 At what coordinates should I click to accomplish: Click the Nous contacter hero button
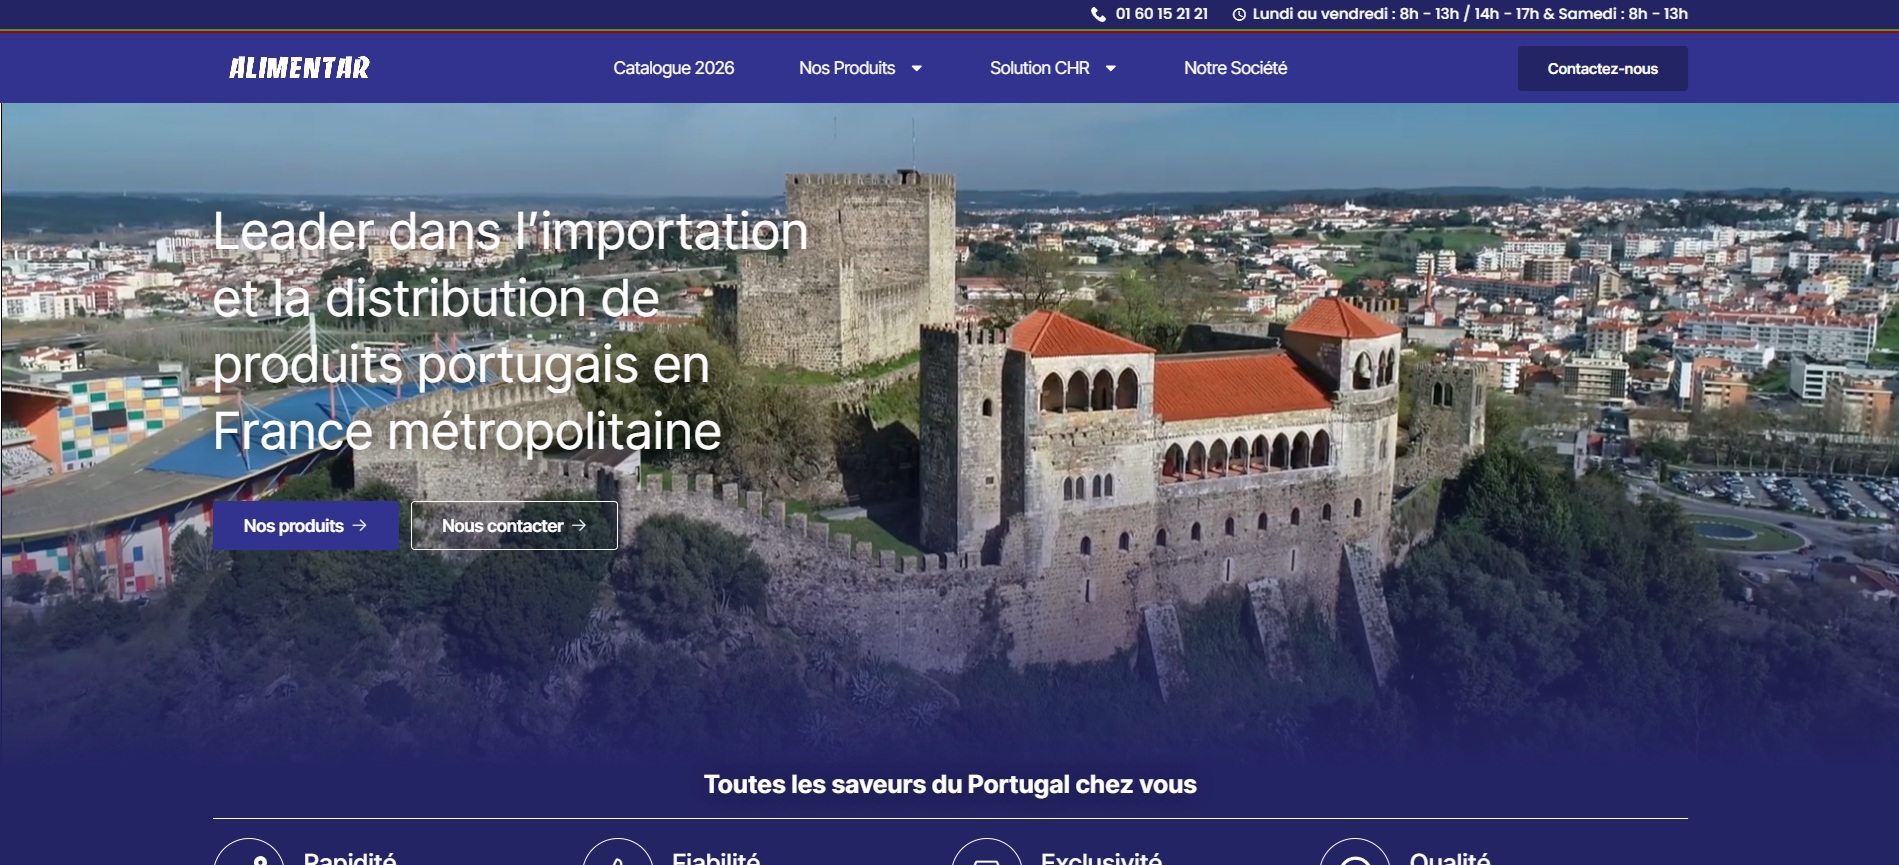tap(514, 525)
